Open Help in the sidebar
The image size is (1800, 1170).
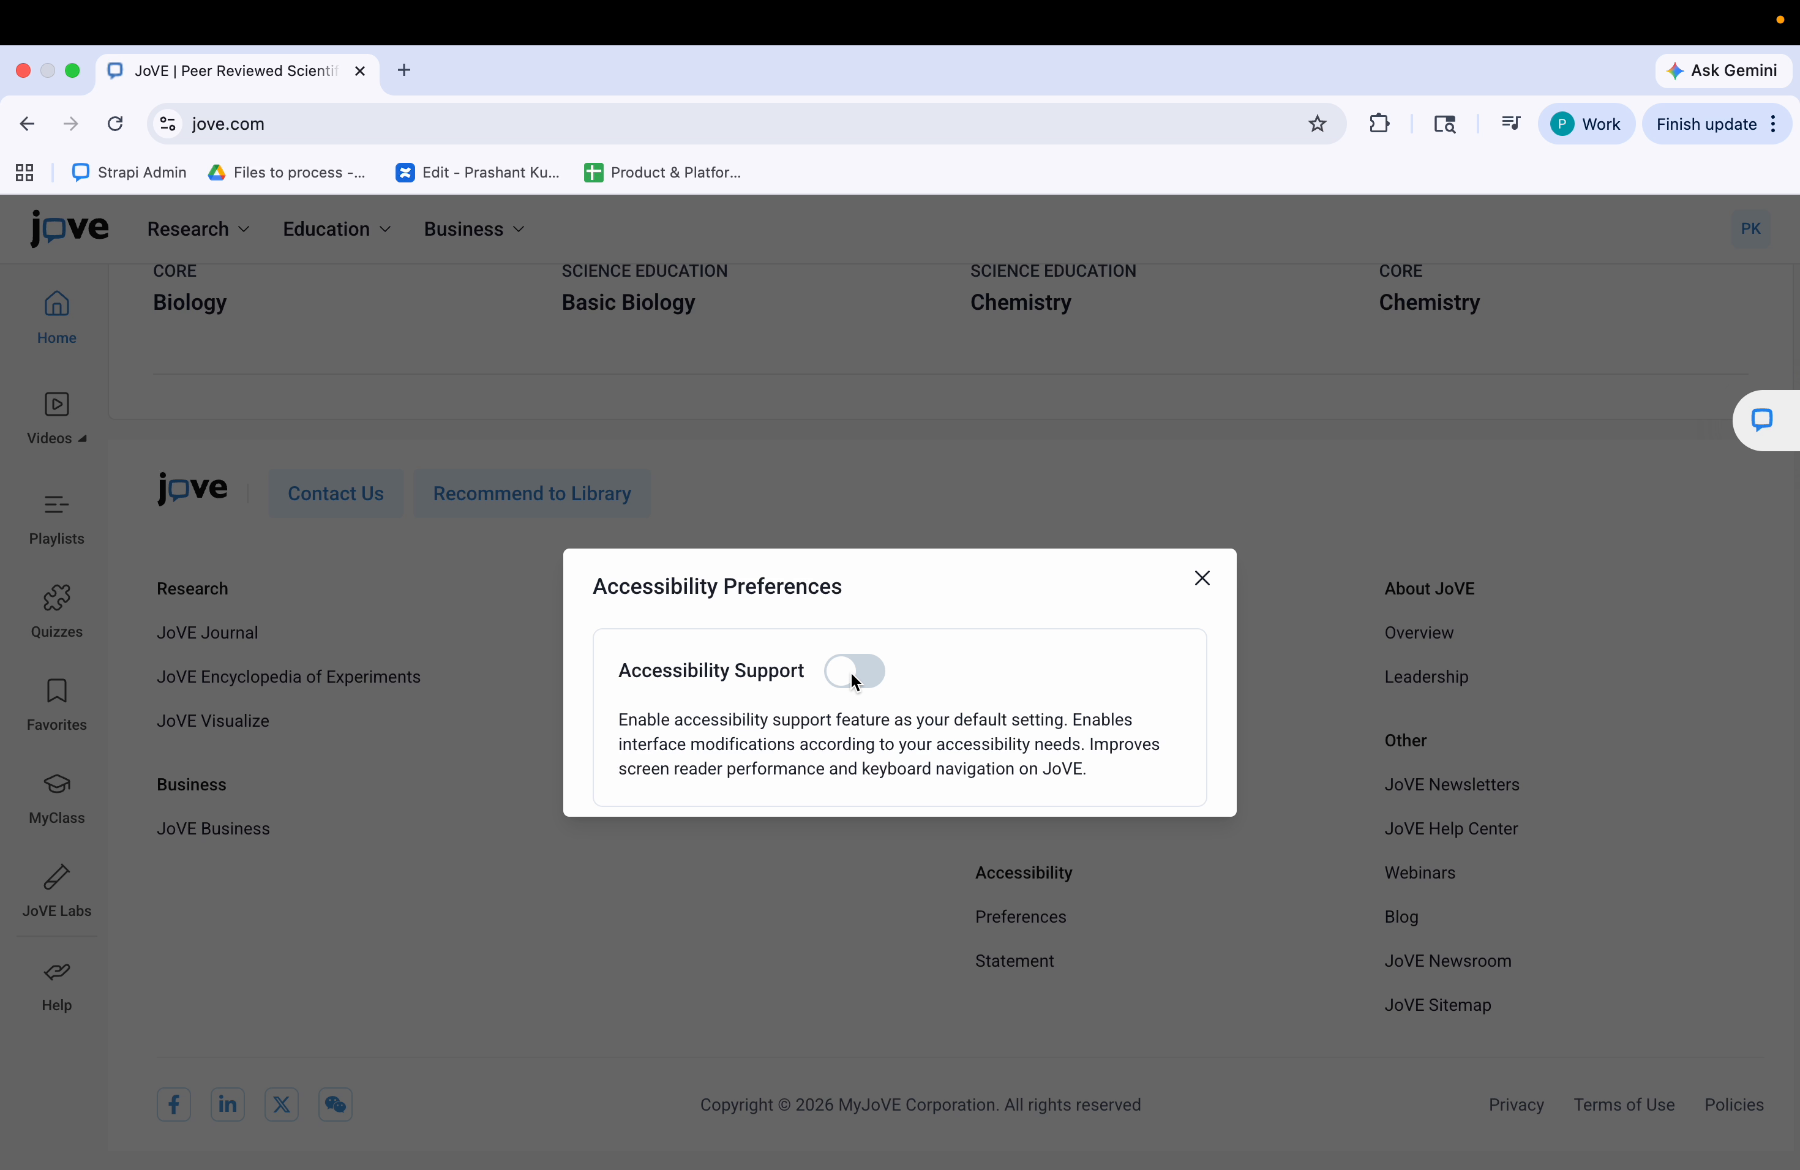(x=57, y=986)
